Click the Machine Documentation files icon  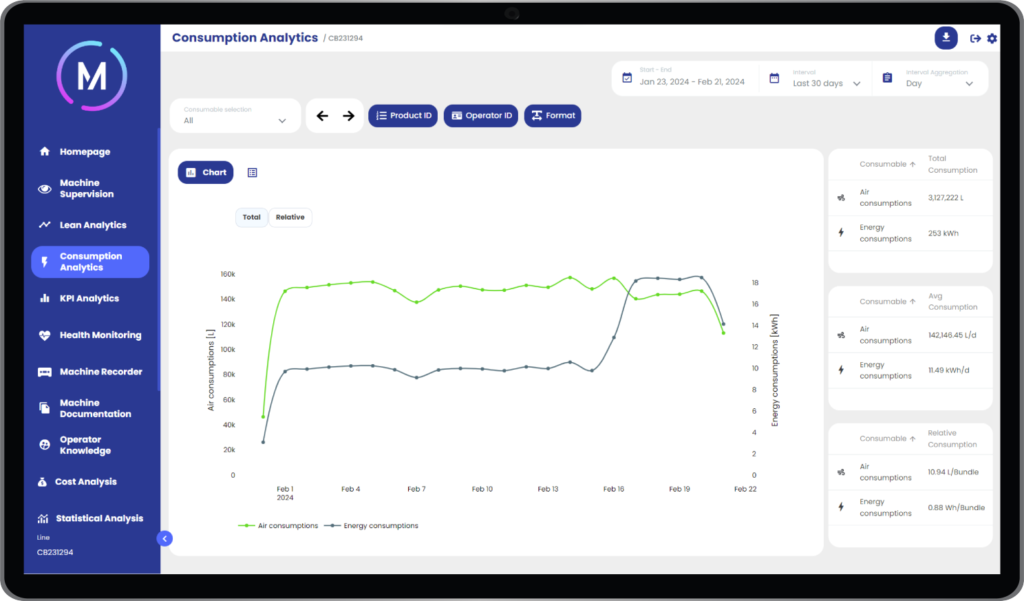click(x=44, y=408)
